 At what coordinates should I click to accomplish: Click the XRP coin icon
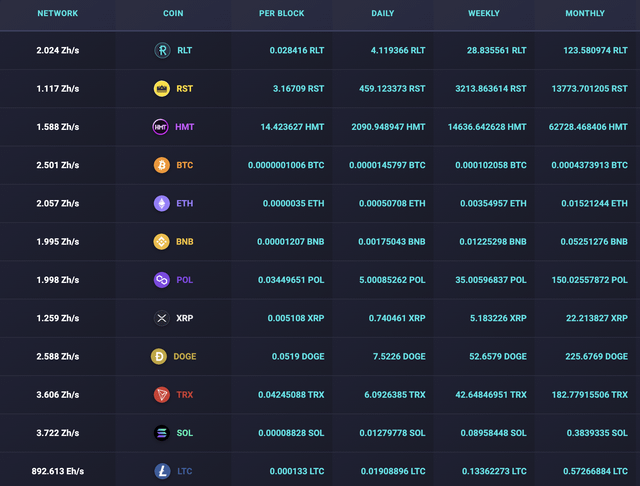[x=161, y=318]
